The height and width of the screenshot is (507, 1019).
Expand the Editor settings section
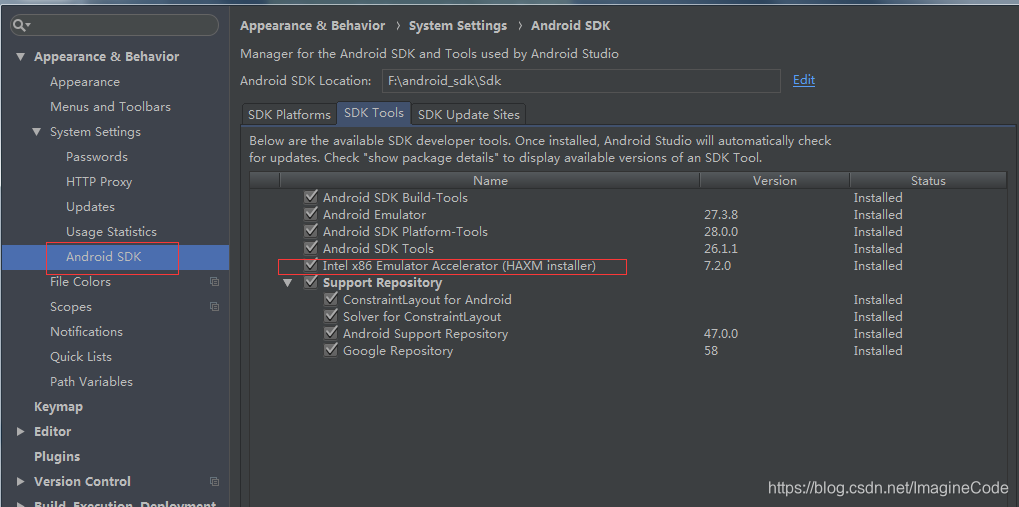[21, 432]
